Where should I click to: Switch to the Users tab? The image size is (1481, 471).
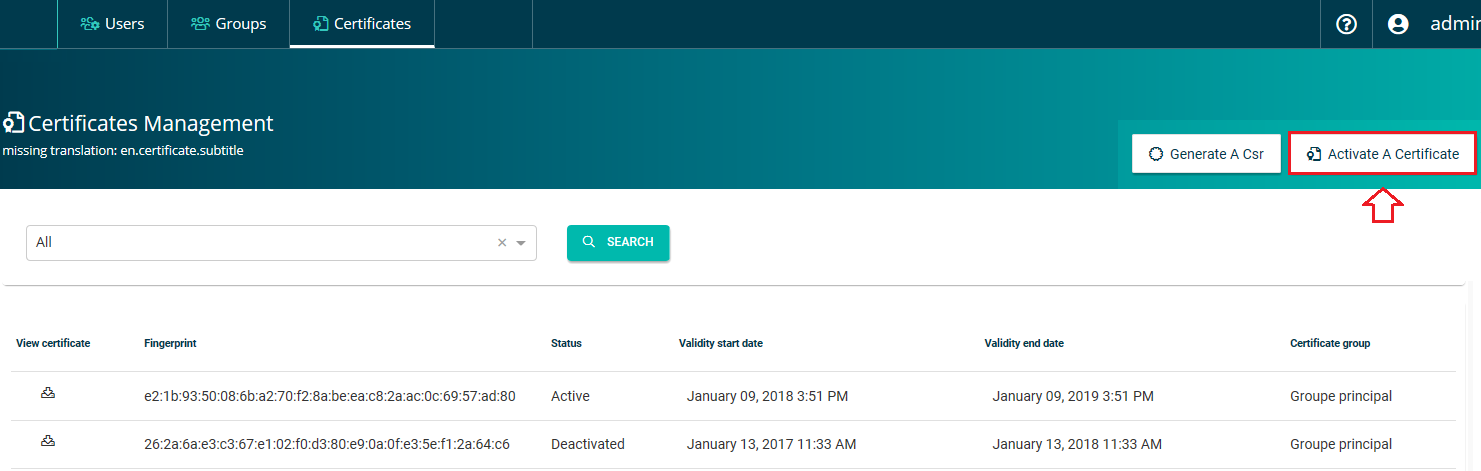(112, 24)
